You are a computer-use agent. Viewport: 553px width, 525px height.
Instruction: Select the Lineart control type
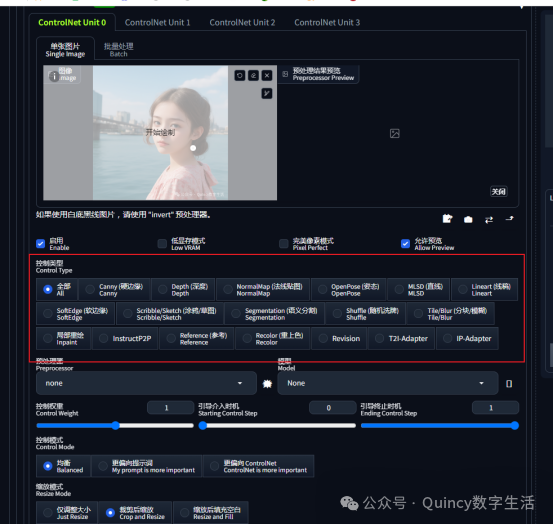click(x=485, y=289)
